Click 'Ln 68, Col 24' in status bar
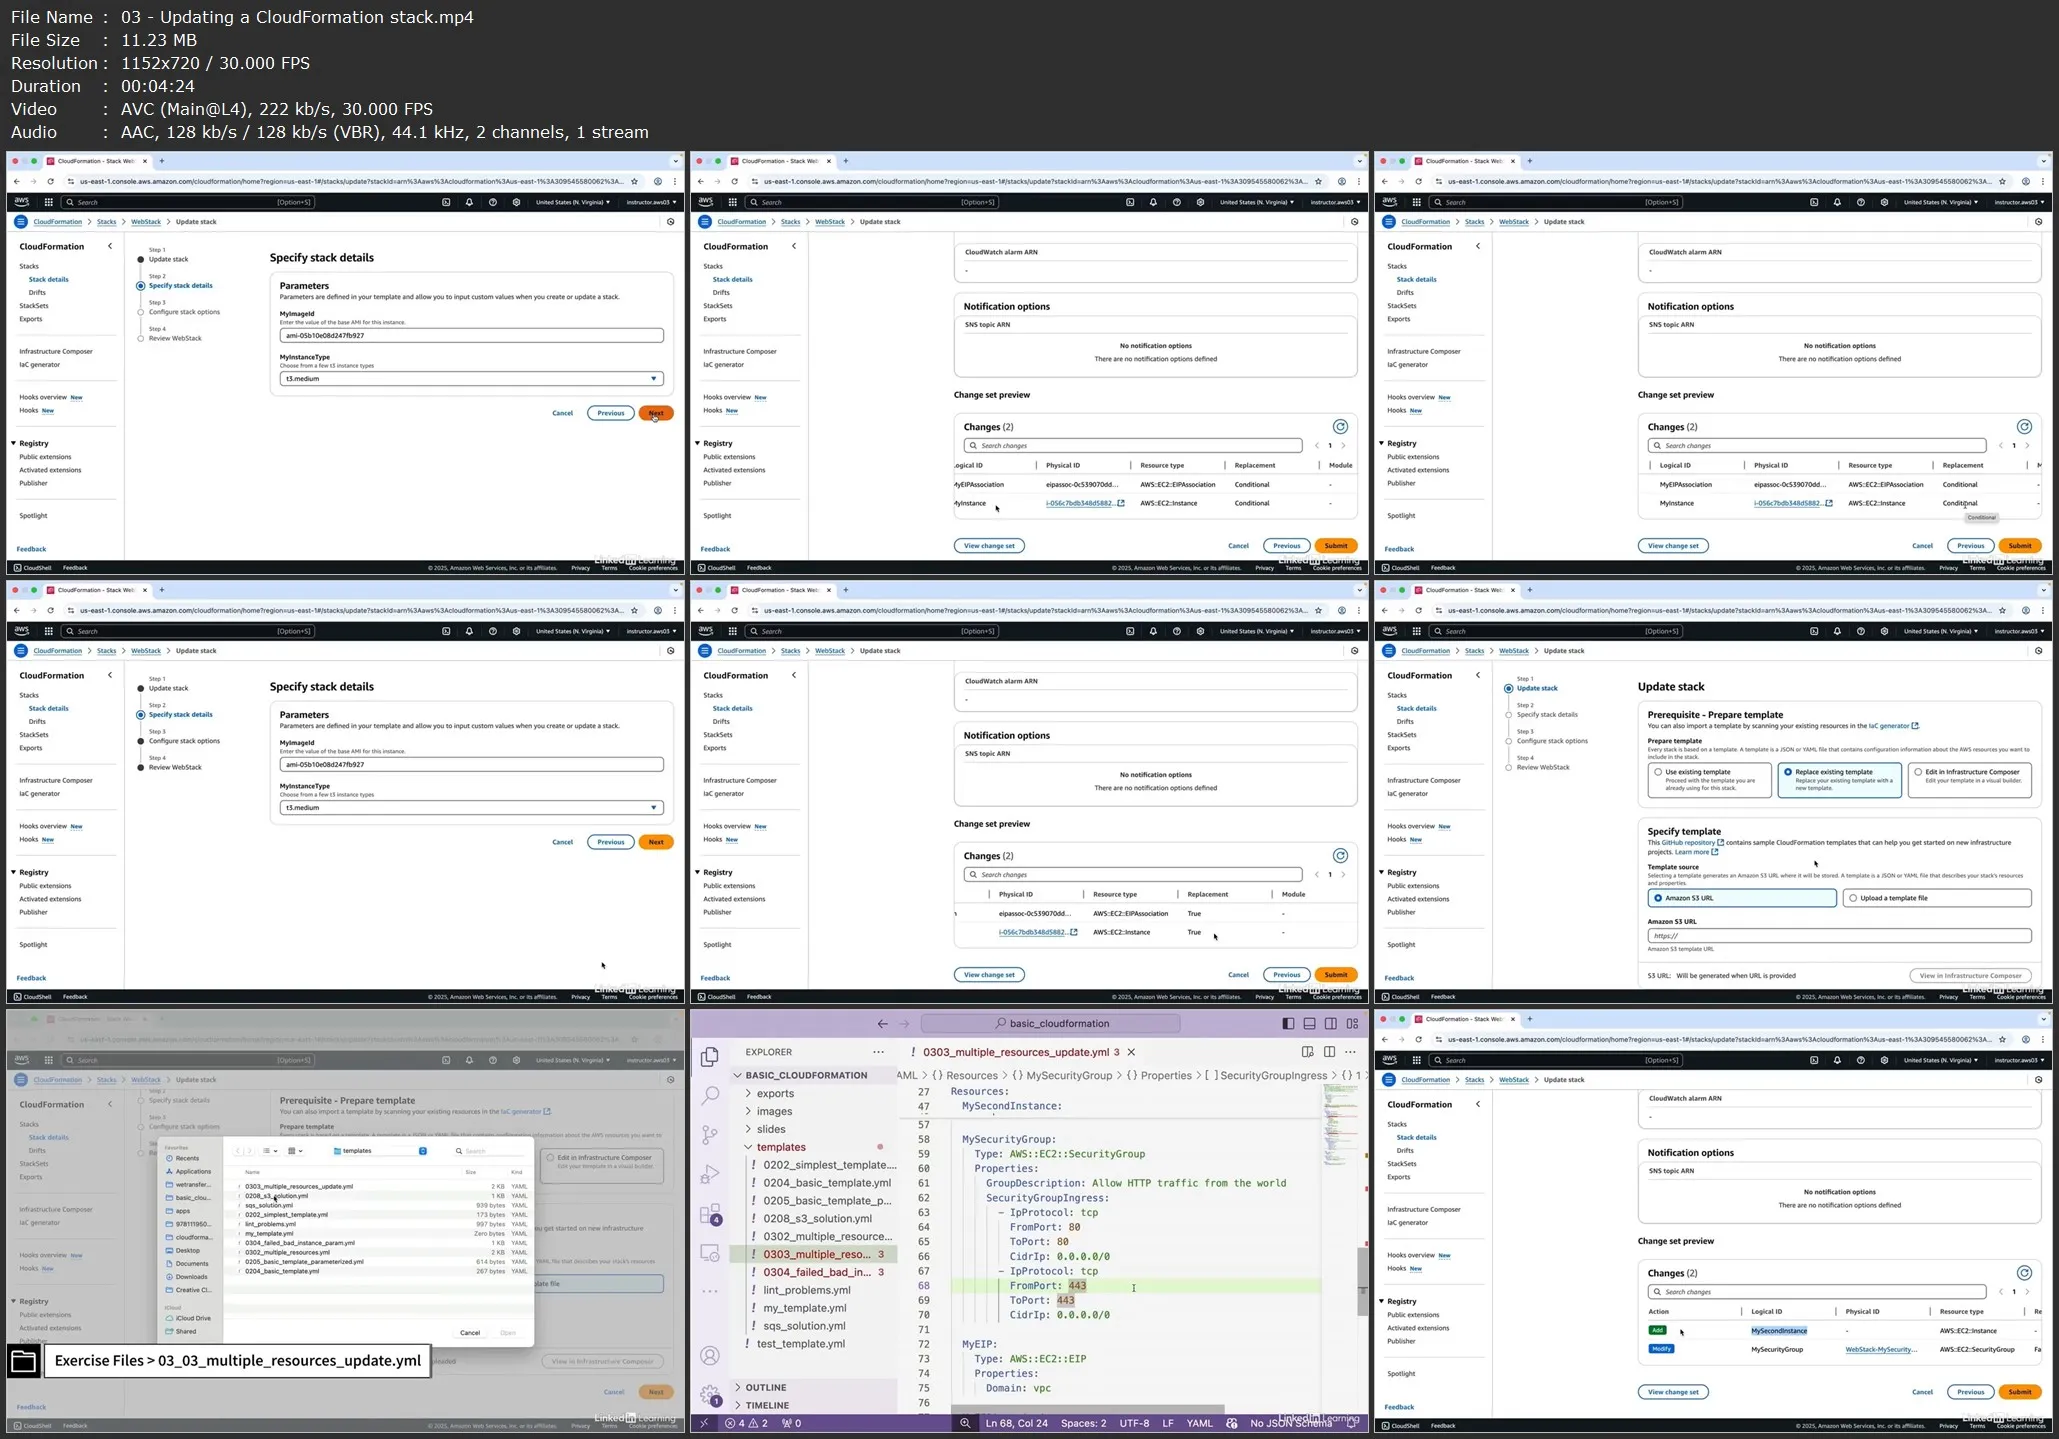This screenshot has height=1439, width=2059. (x=1016, y=1423)
